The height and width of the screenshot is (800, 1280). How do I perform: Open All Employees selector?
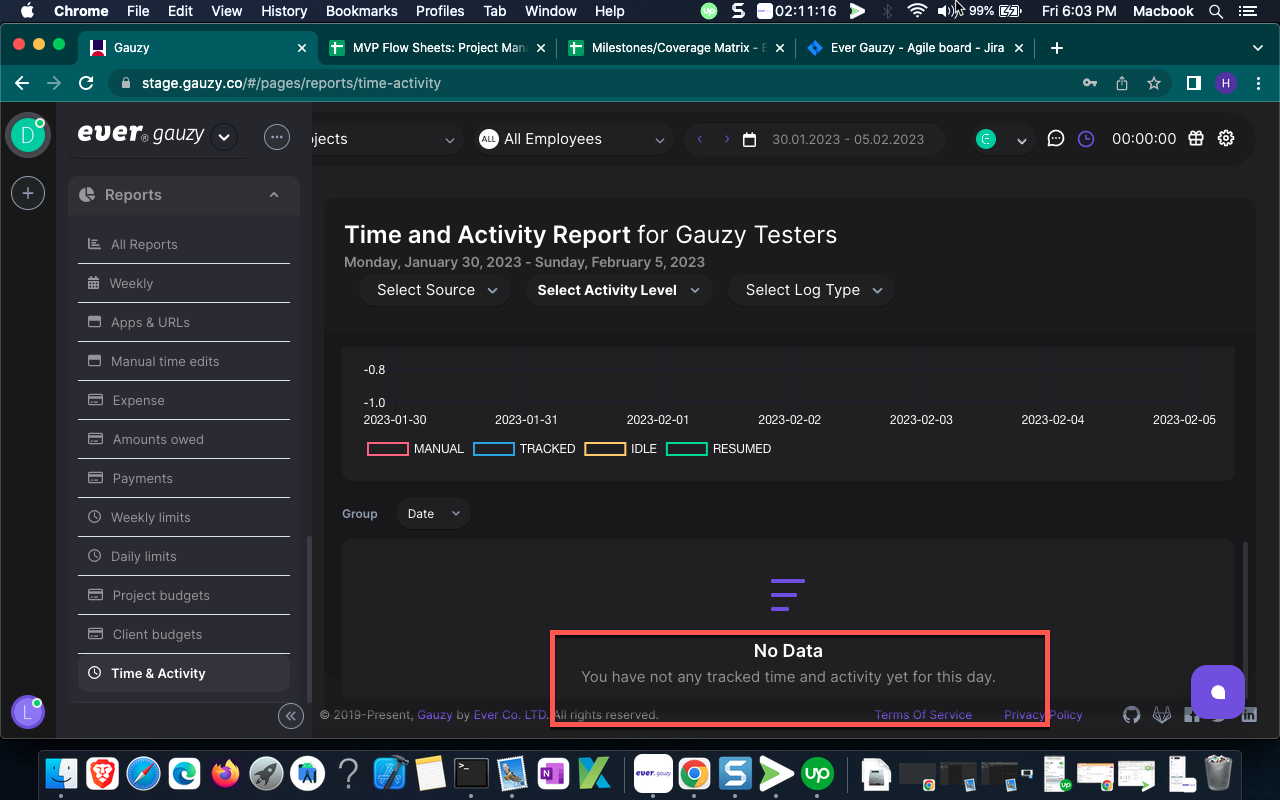(573, 139)
